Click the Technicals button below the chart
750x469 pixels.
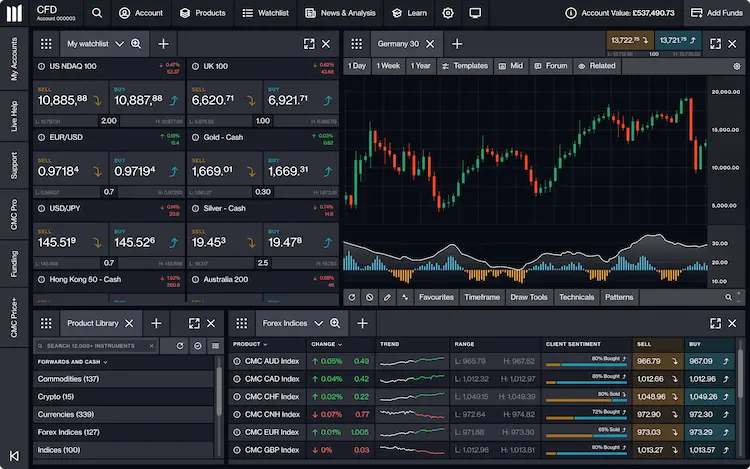[576, 297]
